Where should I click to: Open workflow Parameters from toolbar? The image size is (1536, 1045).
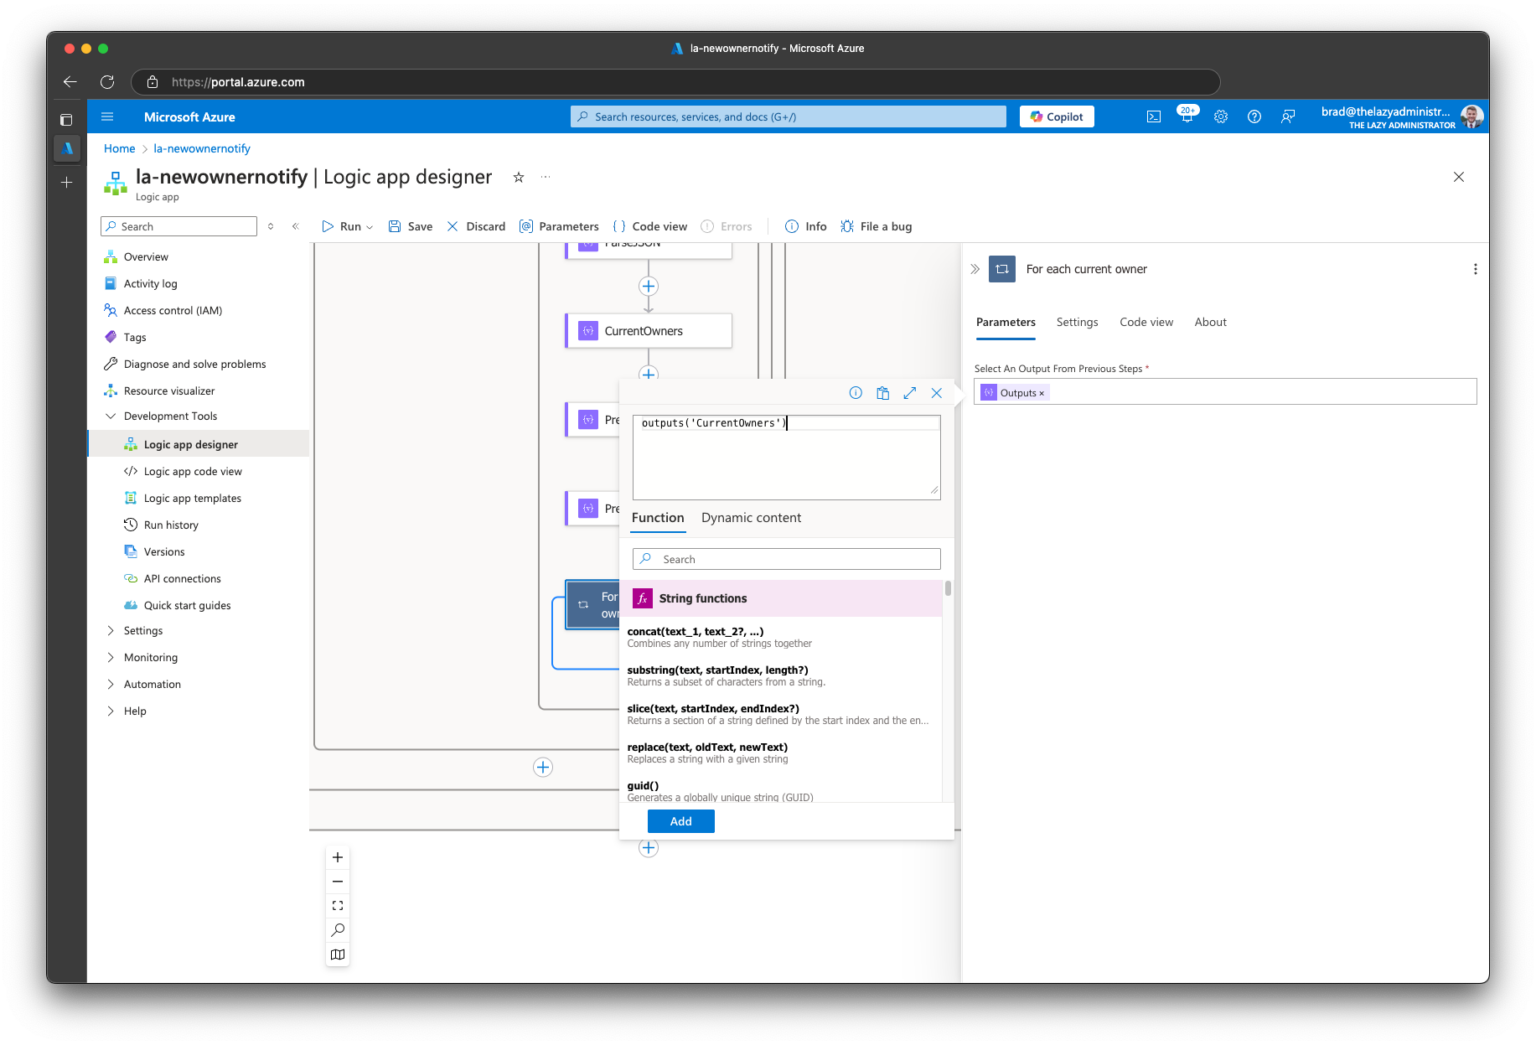pos(559,227)
